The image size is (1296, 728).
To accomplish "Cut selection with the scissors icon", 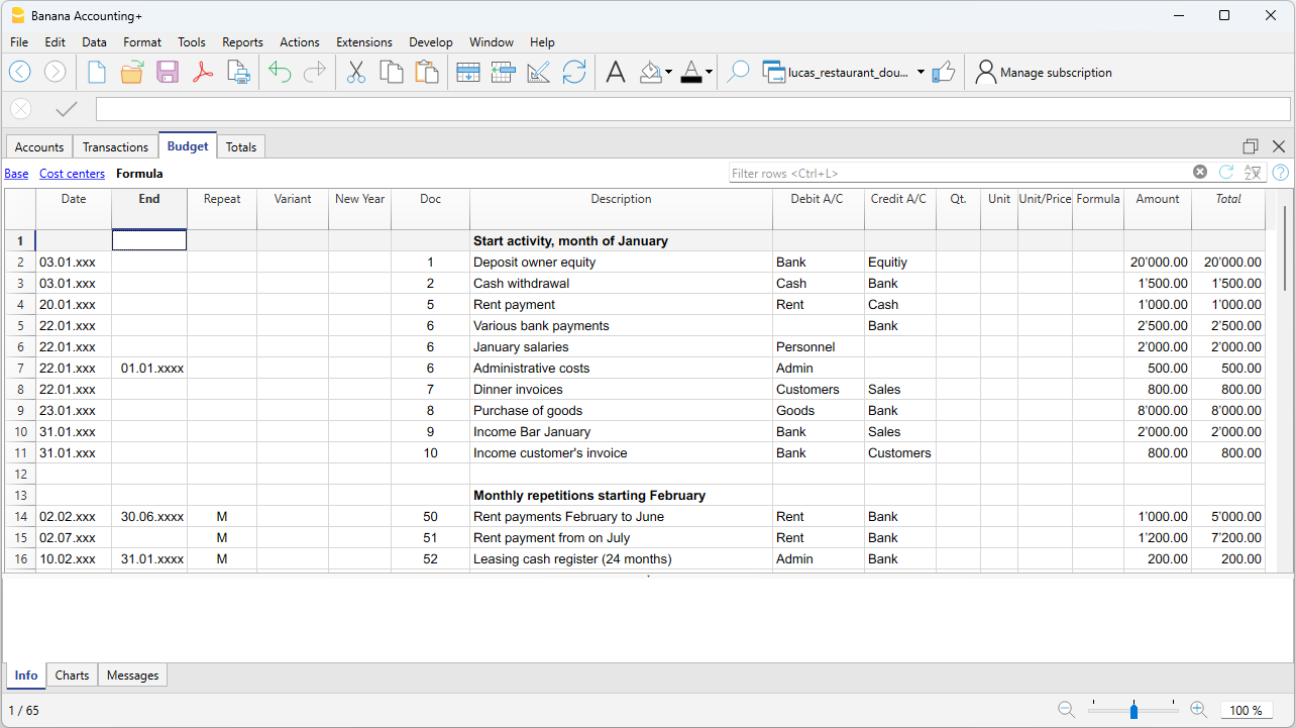I will pos(356,72).
